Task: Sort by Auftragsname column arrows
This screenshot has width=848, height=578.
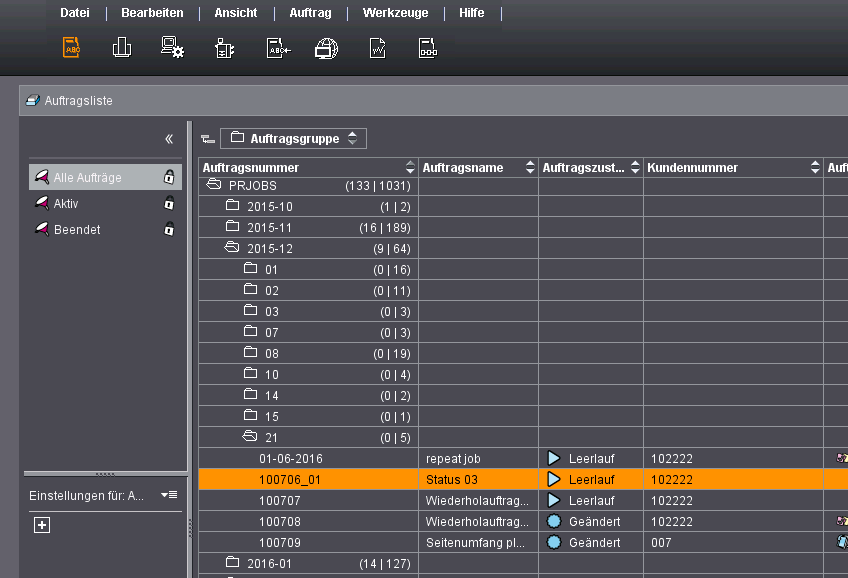Action: tap(530, 167)
